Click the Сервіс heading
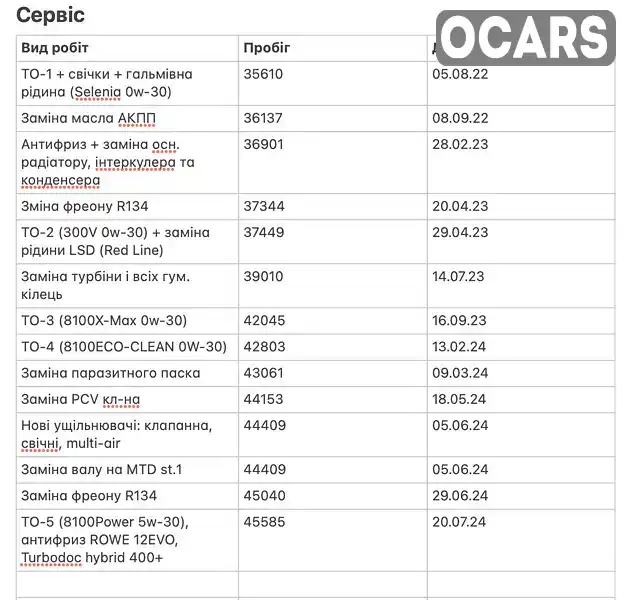 coord(50,15)
